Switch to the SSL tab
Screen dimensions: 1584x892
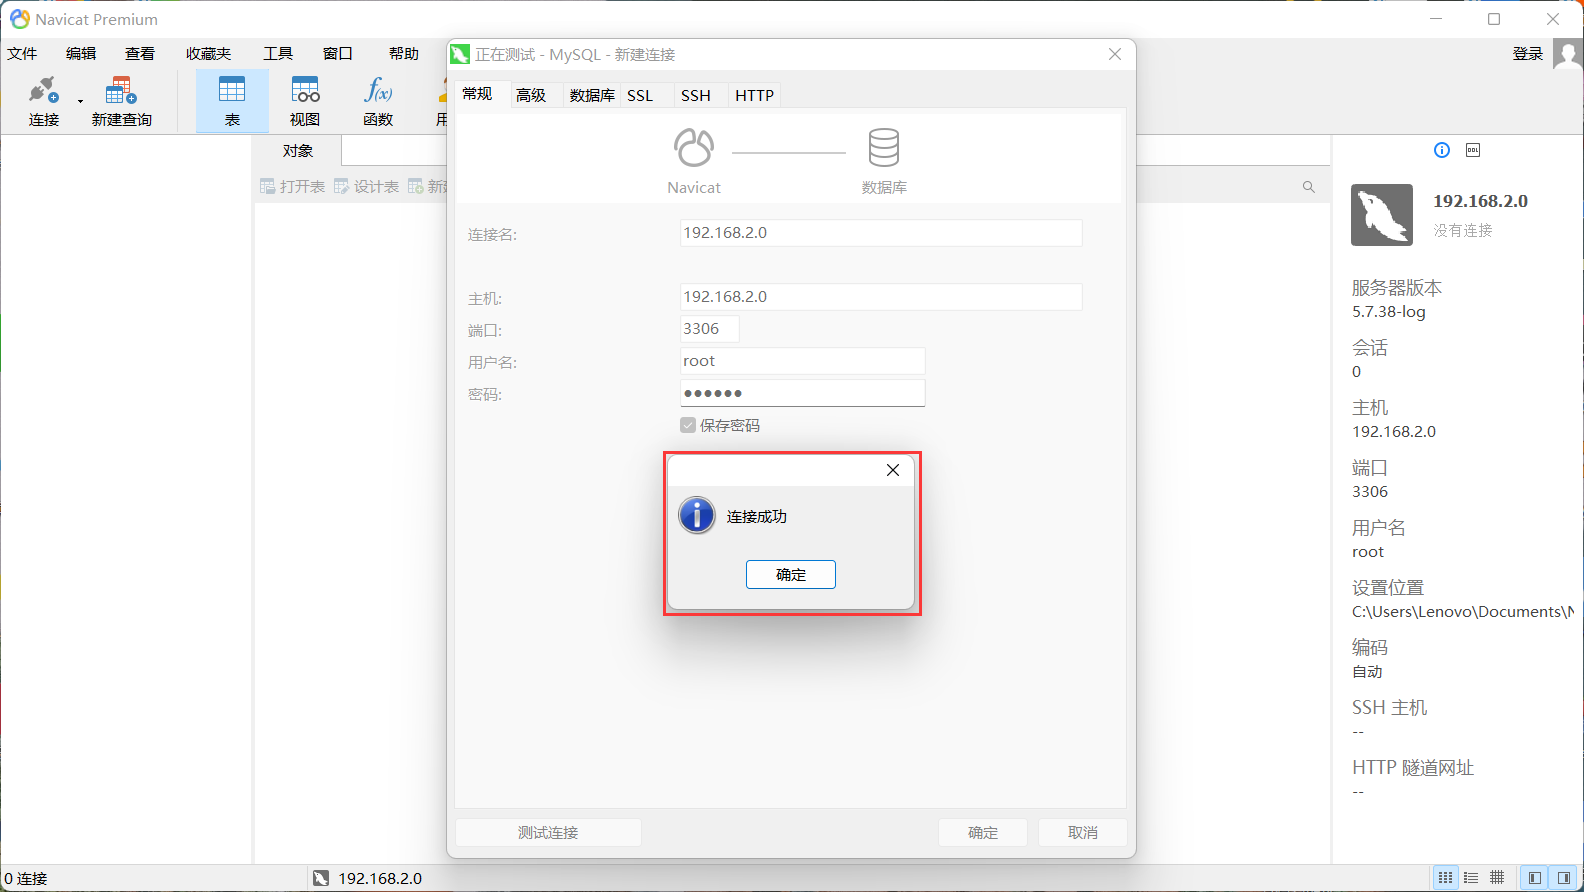[x=640, y=95]
